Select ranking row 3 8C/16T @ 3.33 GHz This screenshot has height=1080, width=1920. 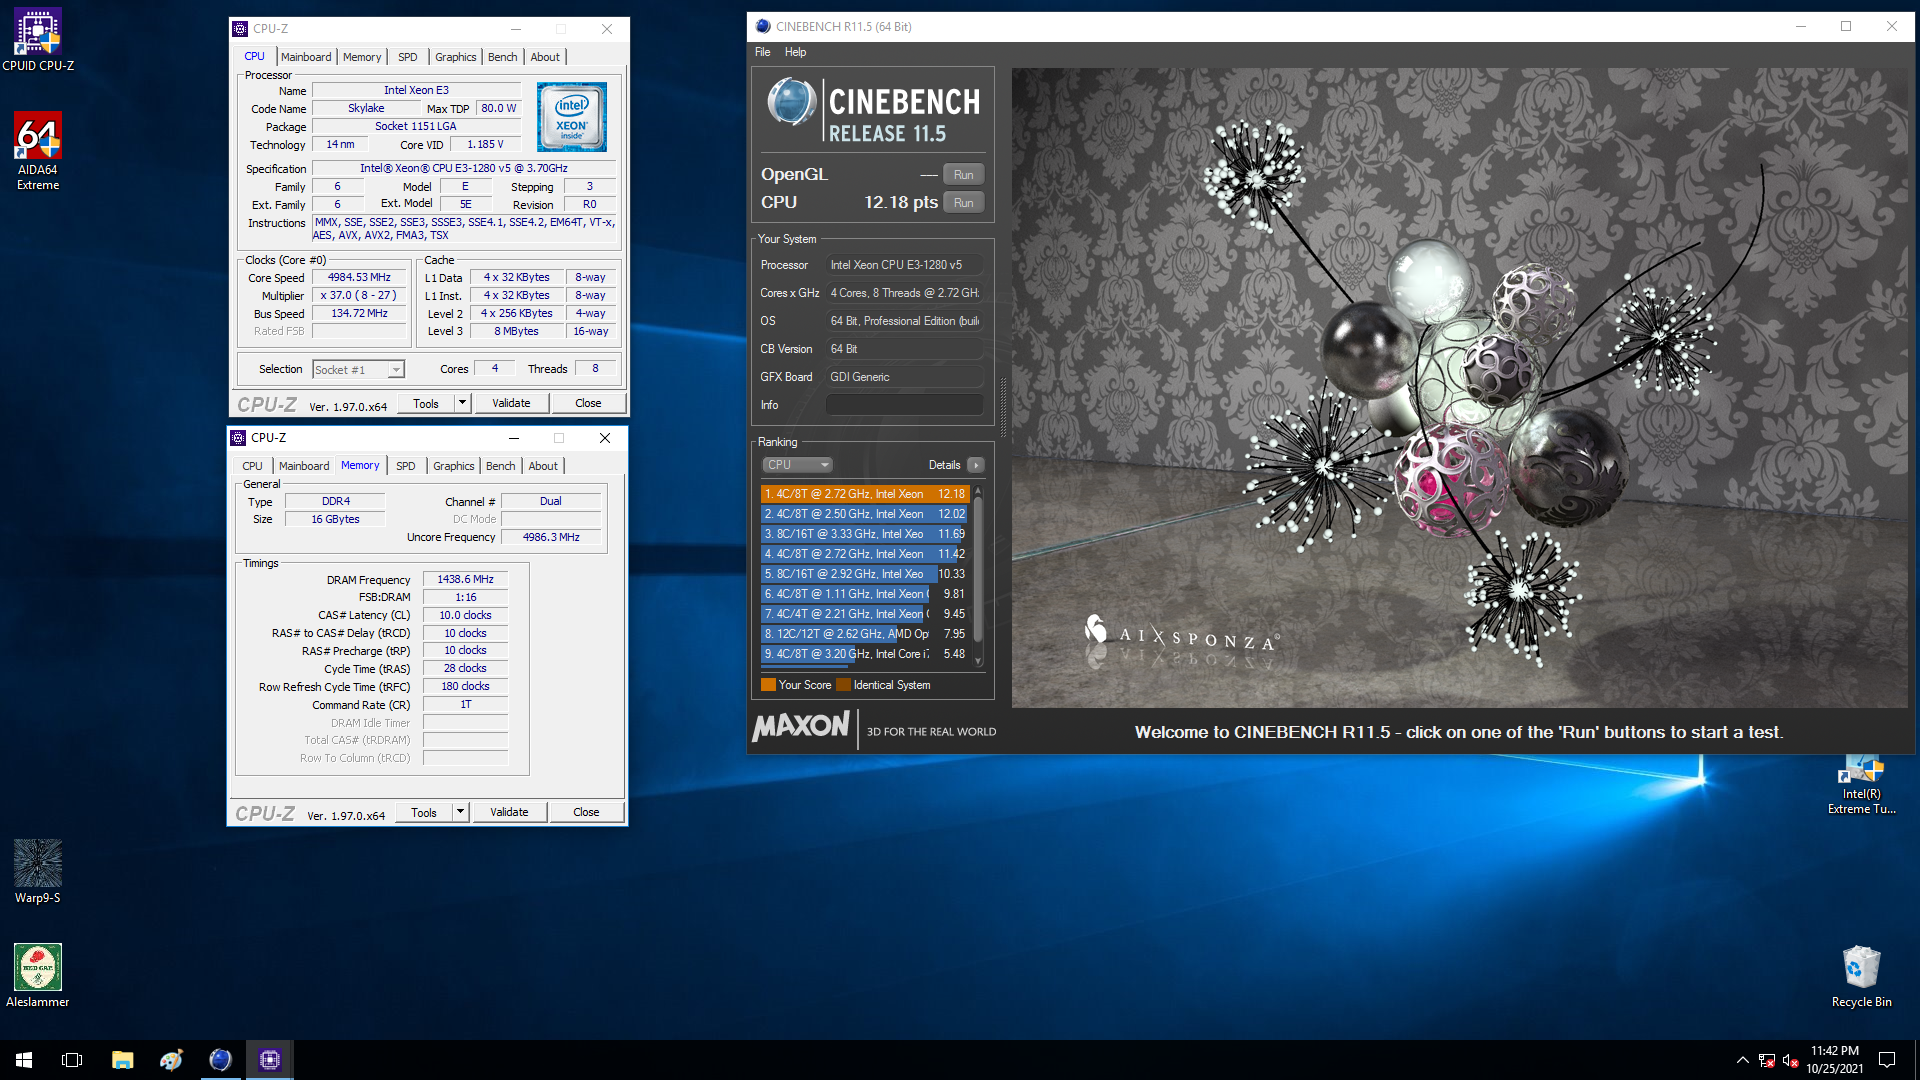(x=864, y=534)
